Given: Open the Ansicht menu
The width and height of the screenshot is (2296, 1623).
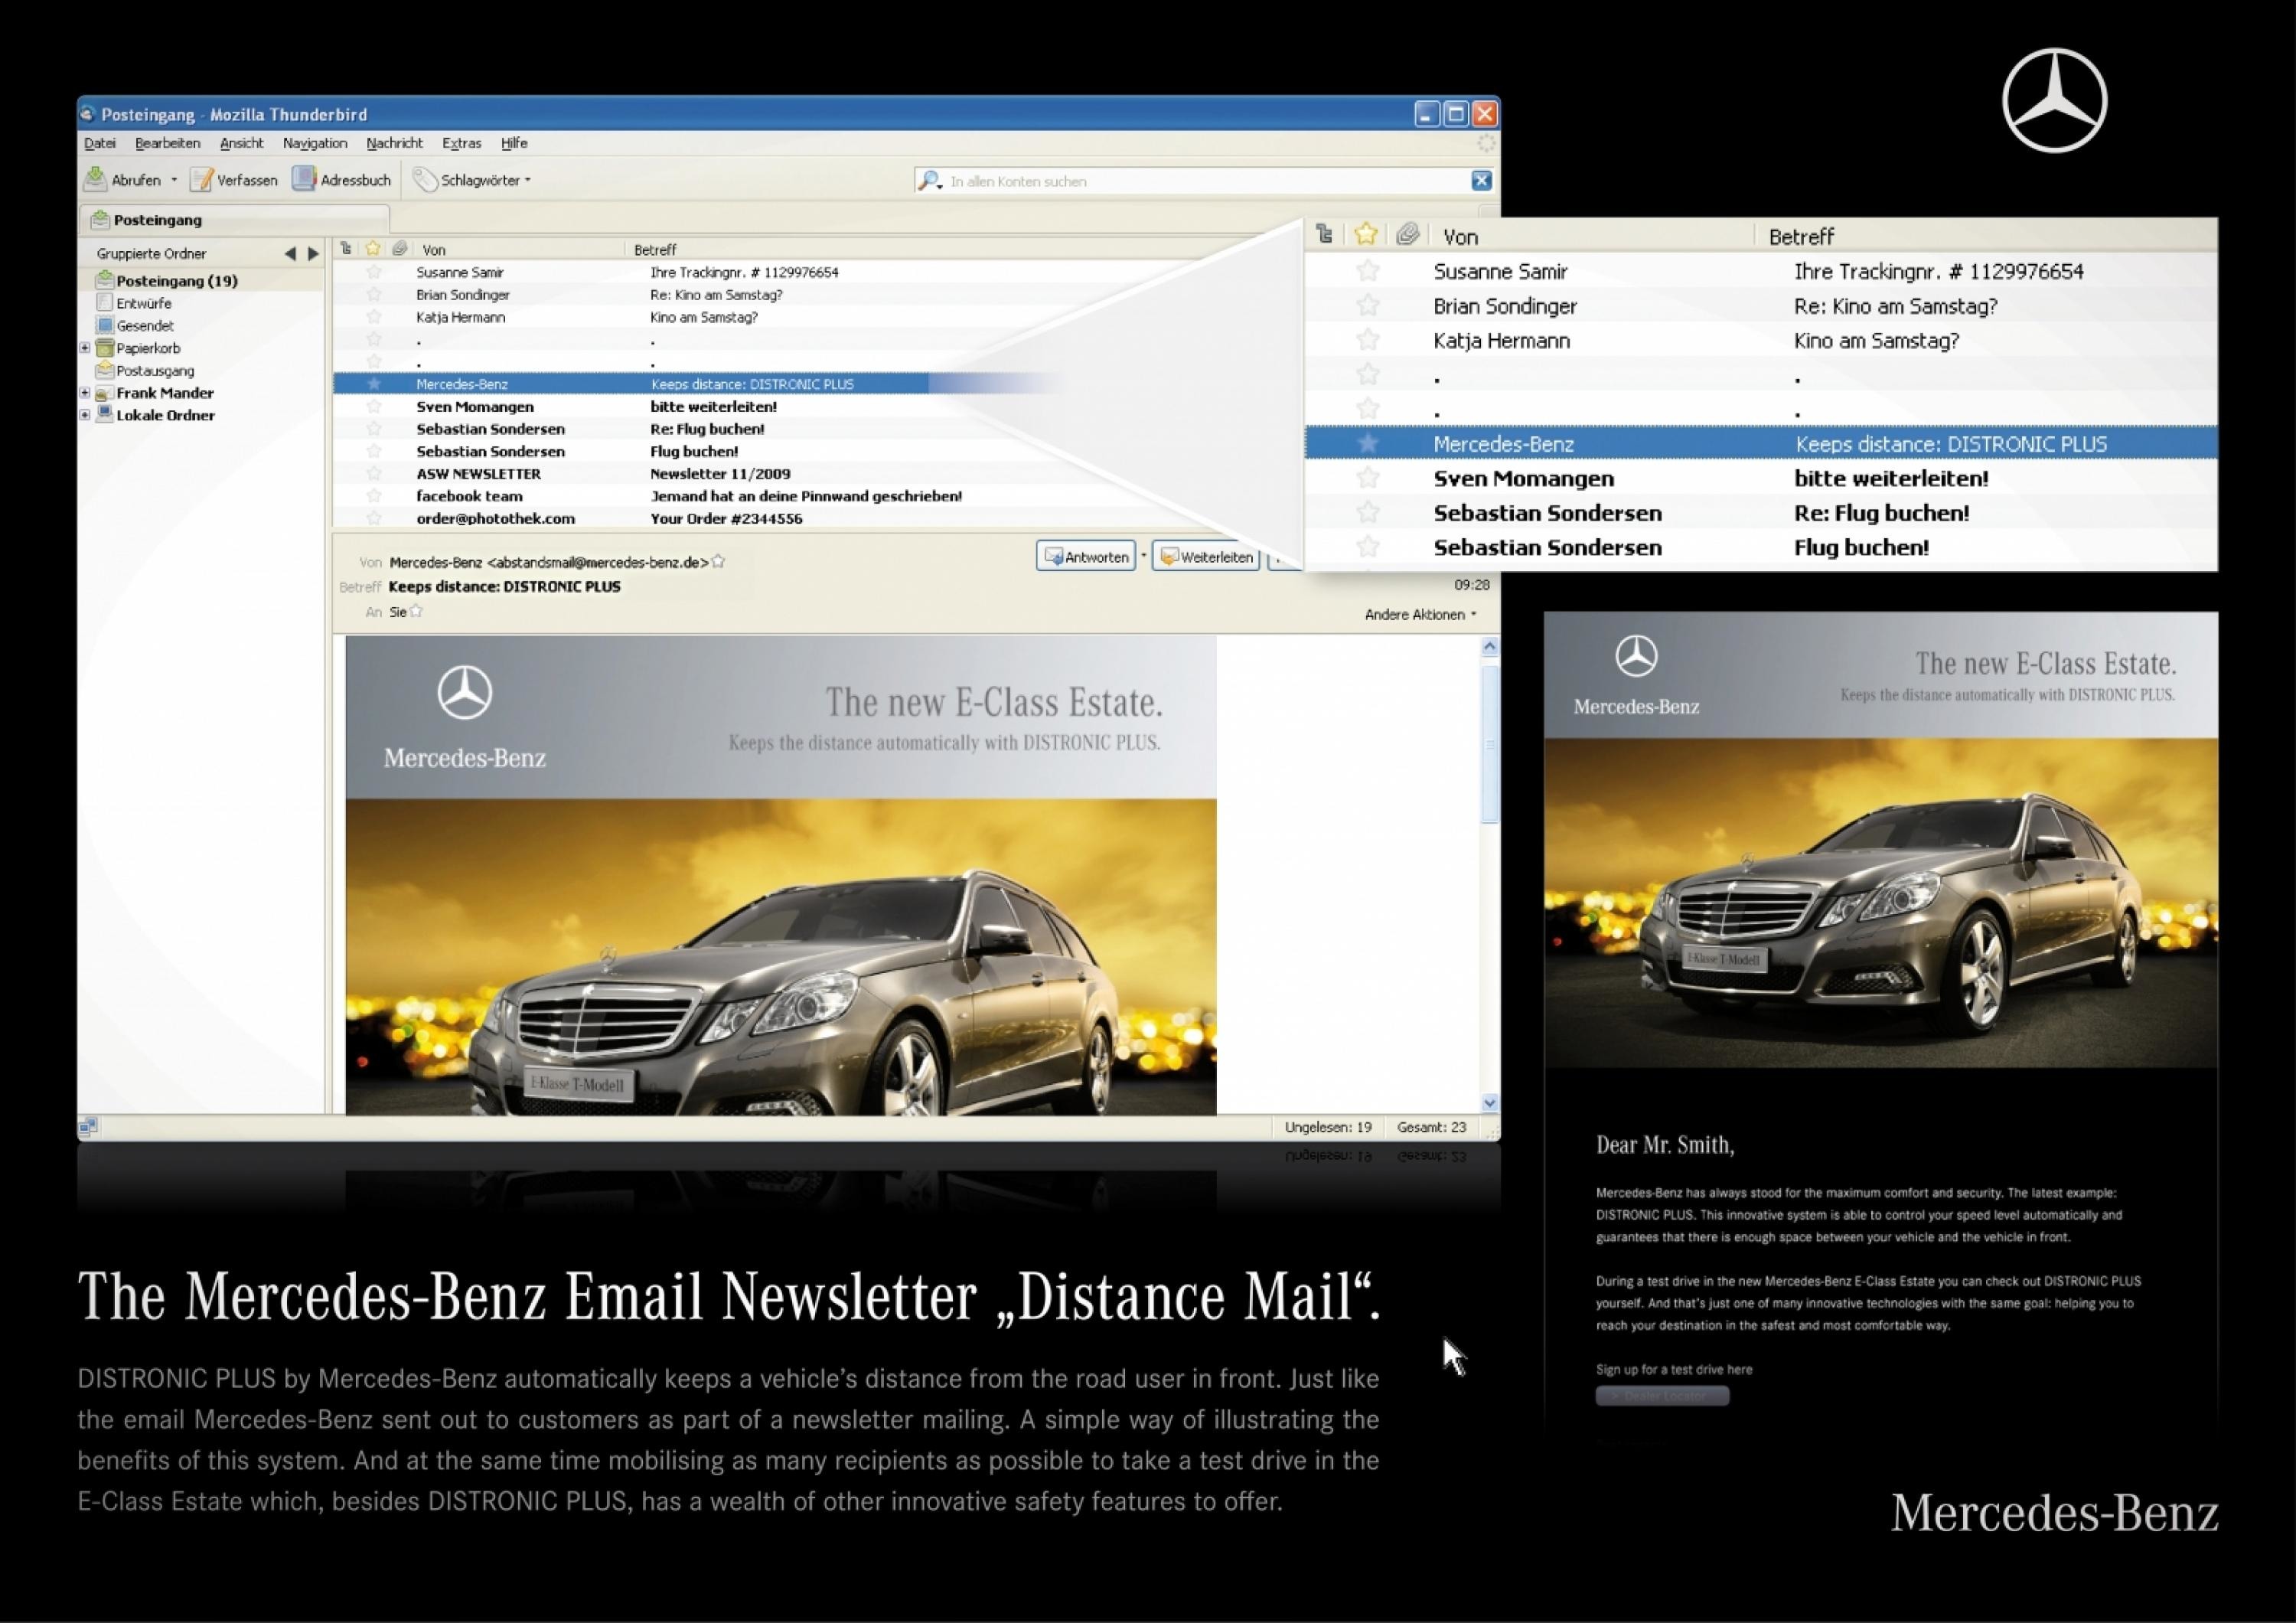Looking at the screenshot, I should 242,143.
